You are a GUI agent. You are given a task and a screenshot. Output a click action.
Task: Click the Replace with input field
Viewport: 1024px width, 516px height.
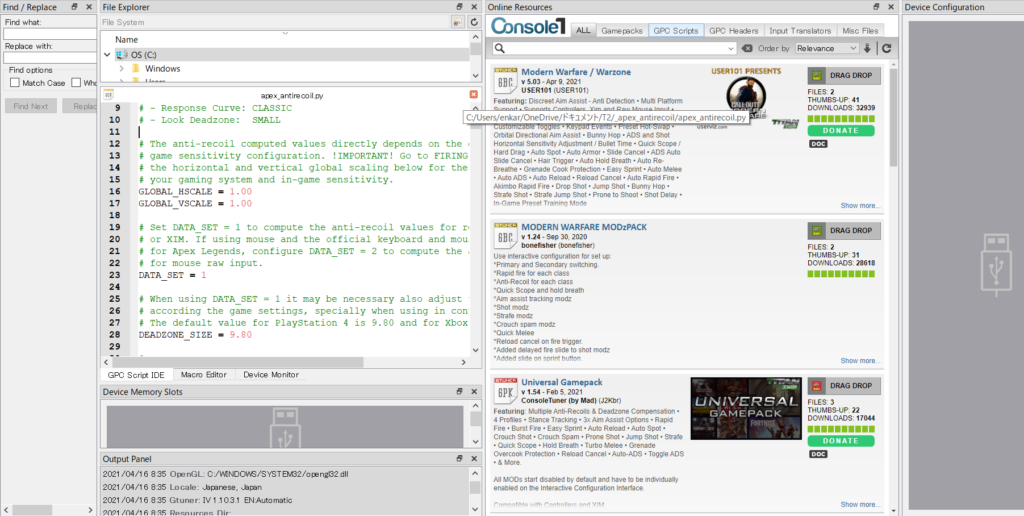[50, 58]
